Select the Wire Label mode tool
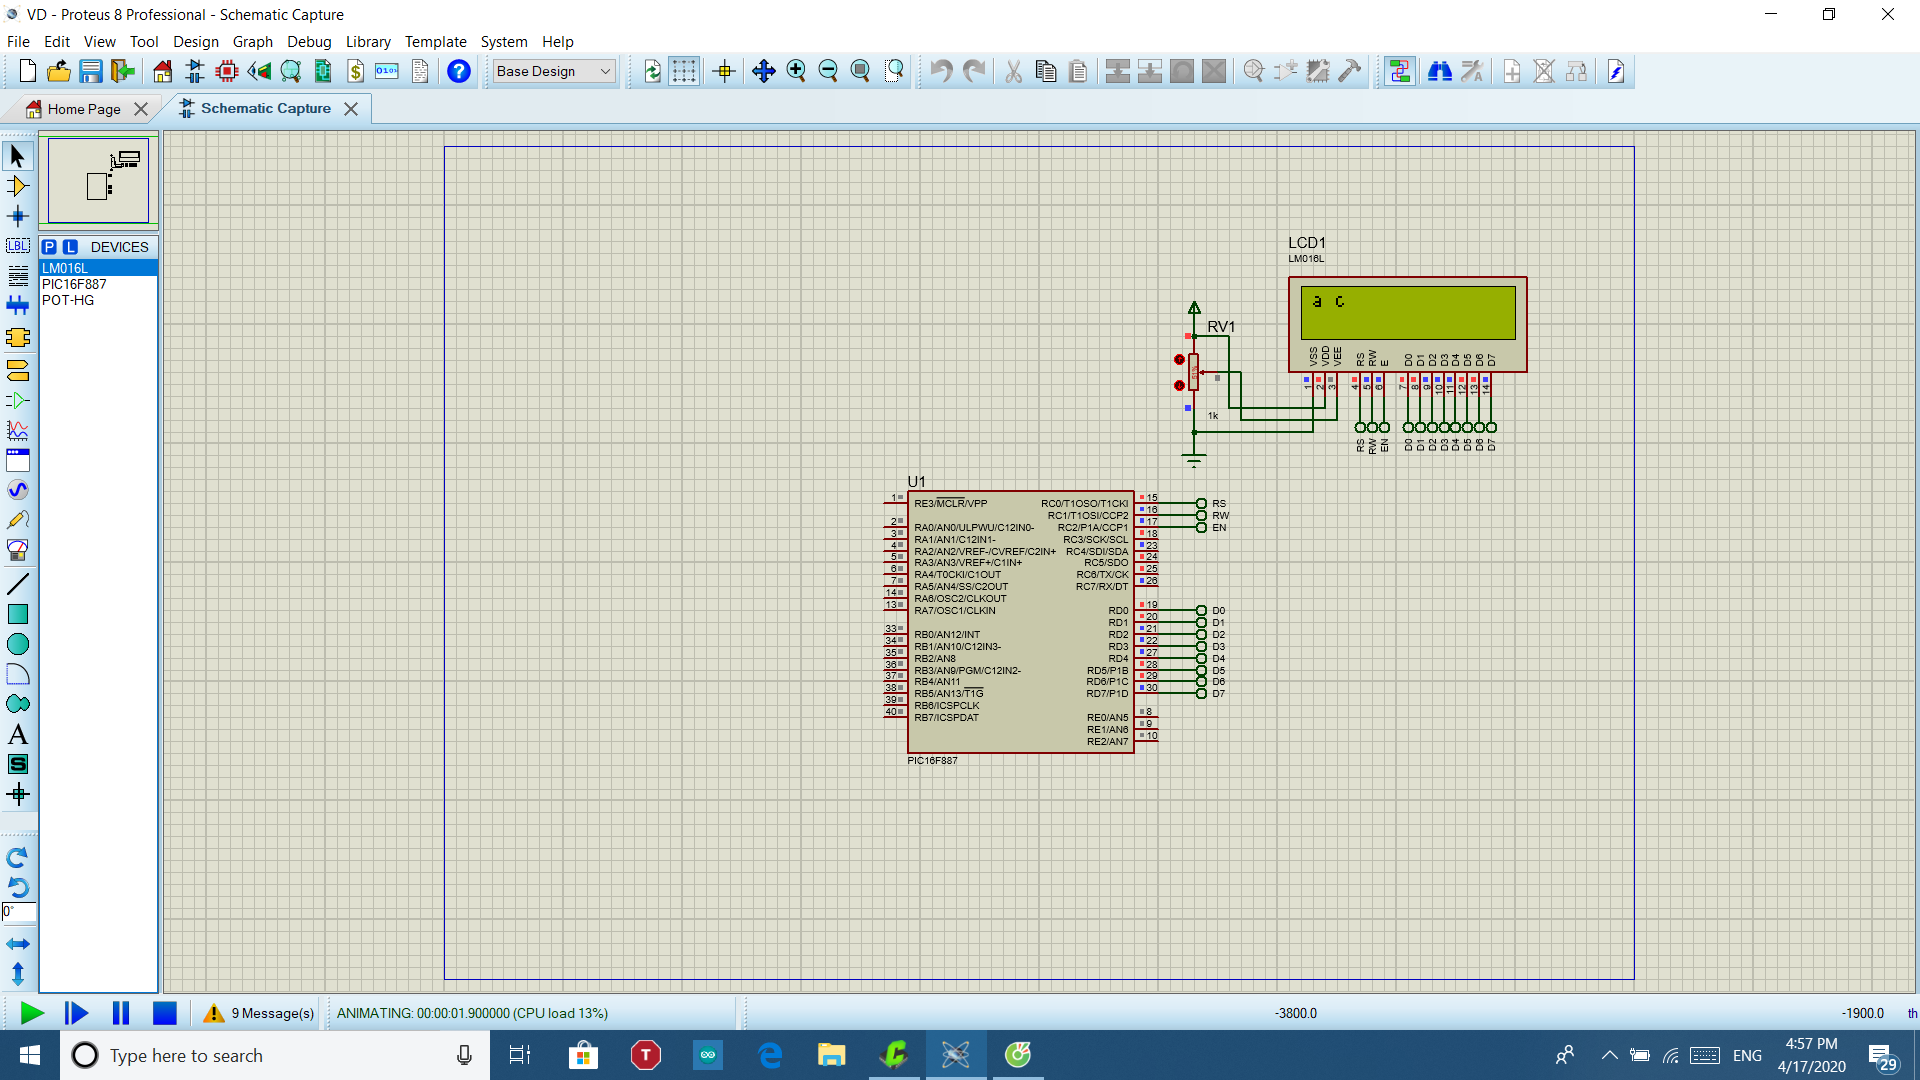 [x=17, y=246]
